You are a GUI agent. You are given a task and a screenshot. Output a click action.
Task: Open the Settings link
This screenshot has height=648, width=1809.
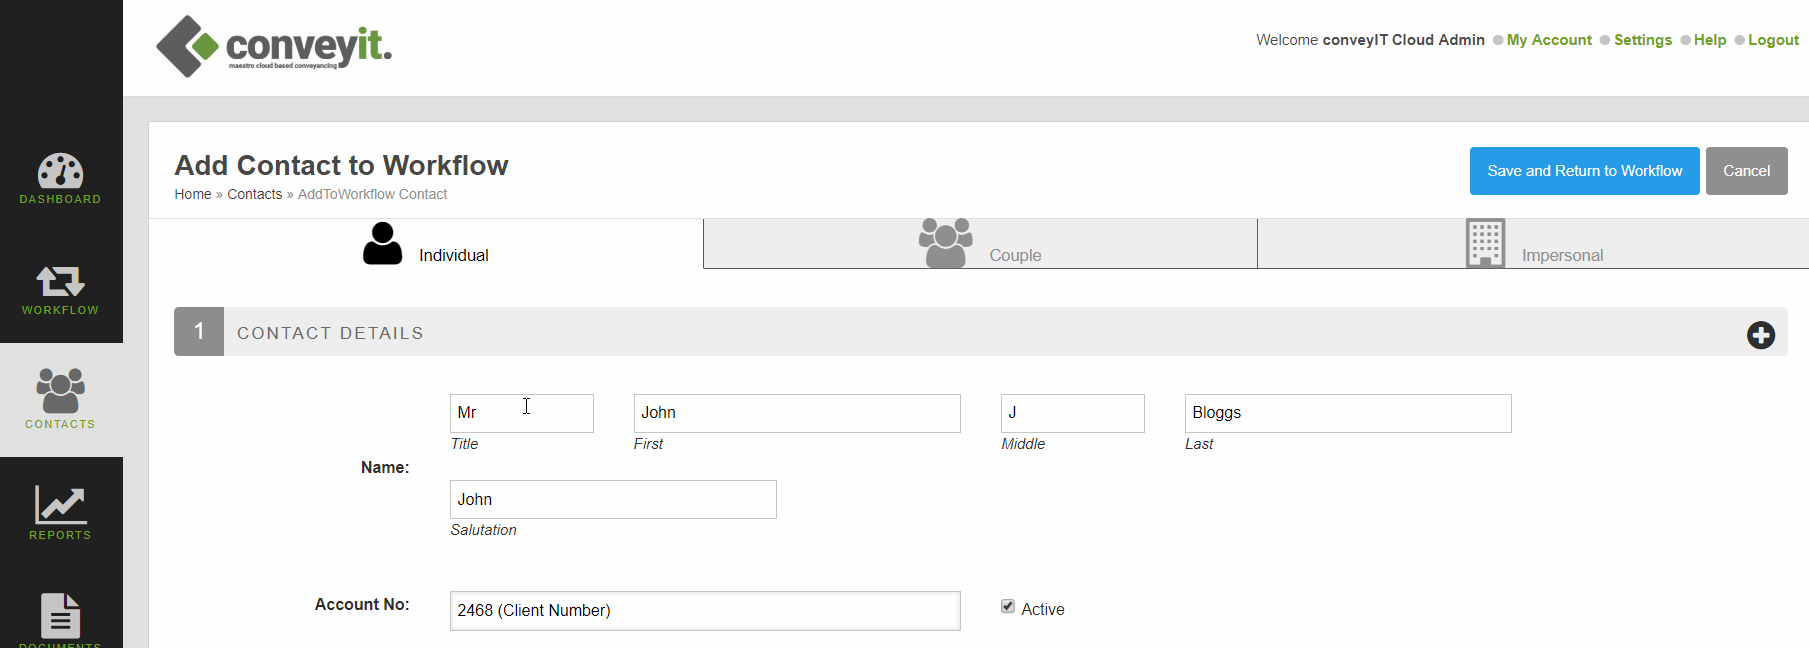(1642, 40)
